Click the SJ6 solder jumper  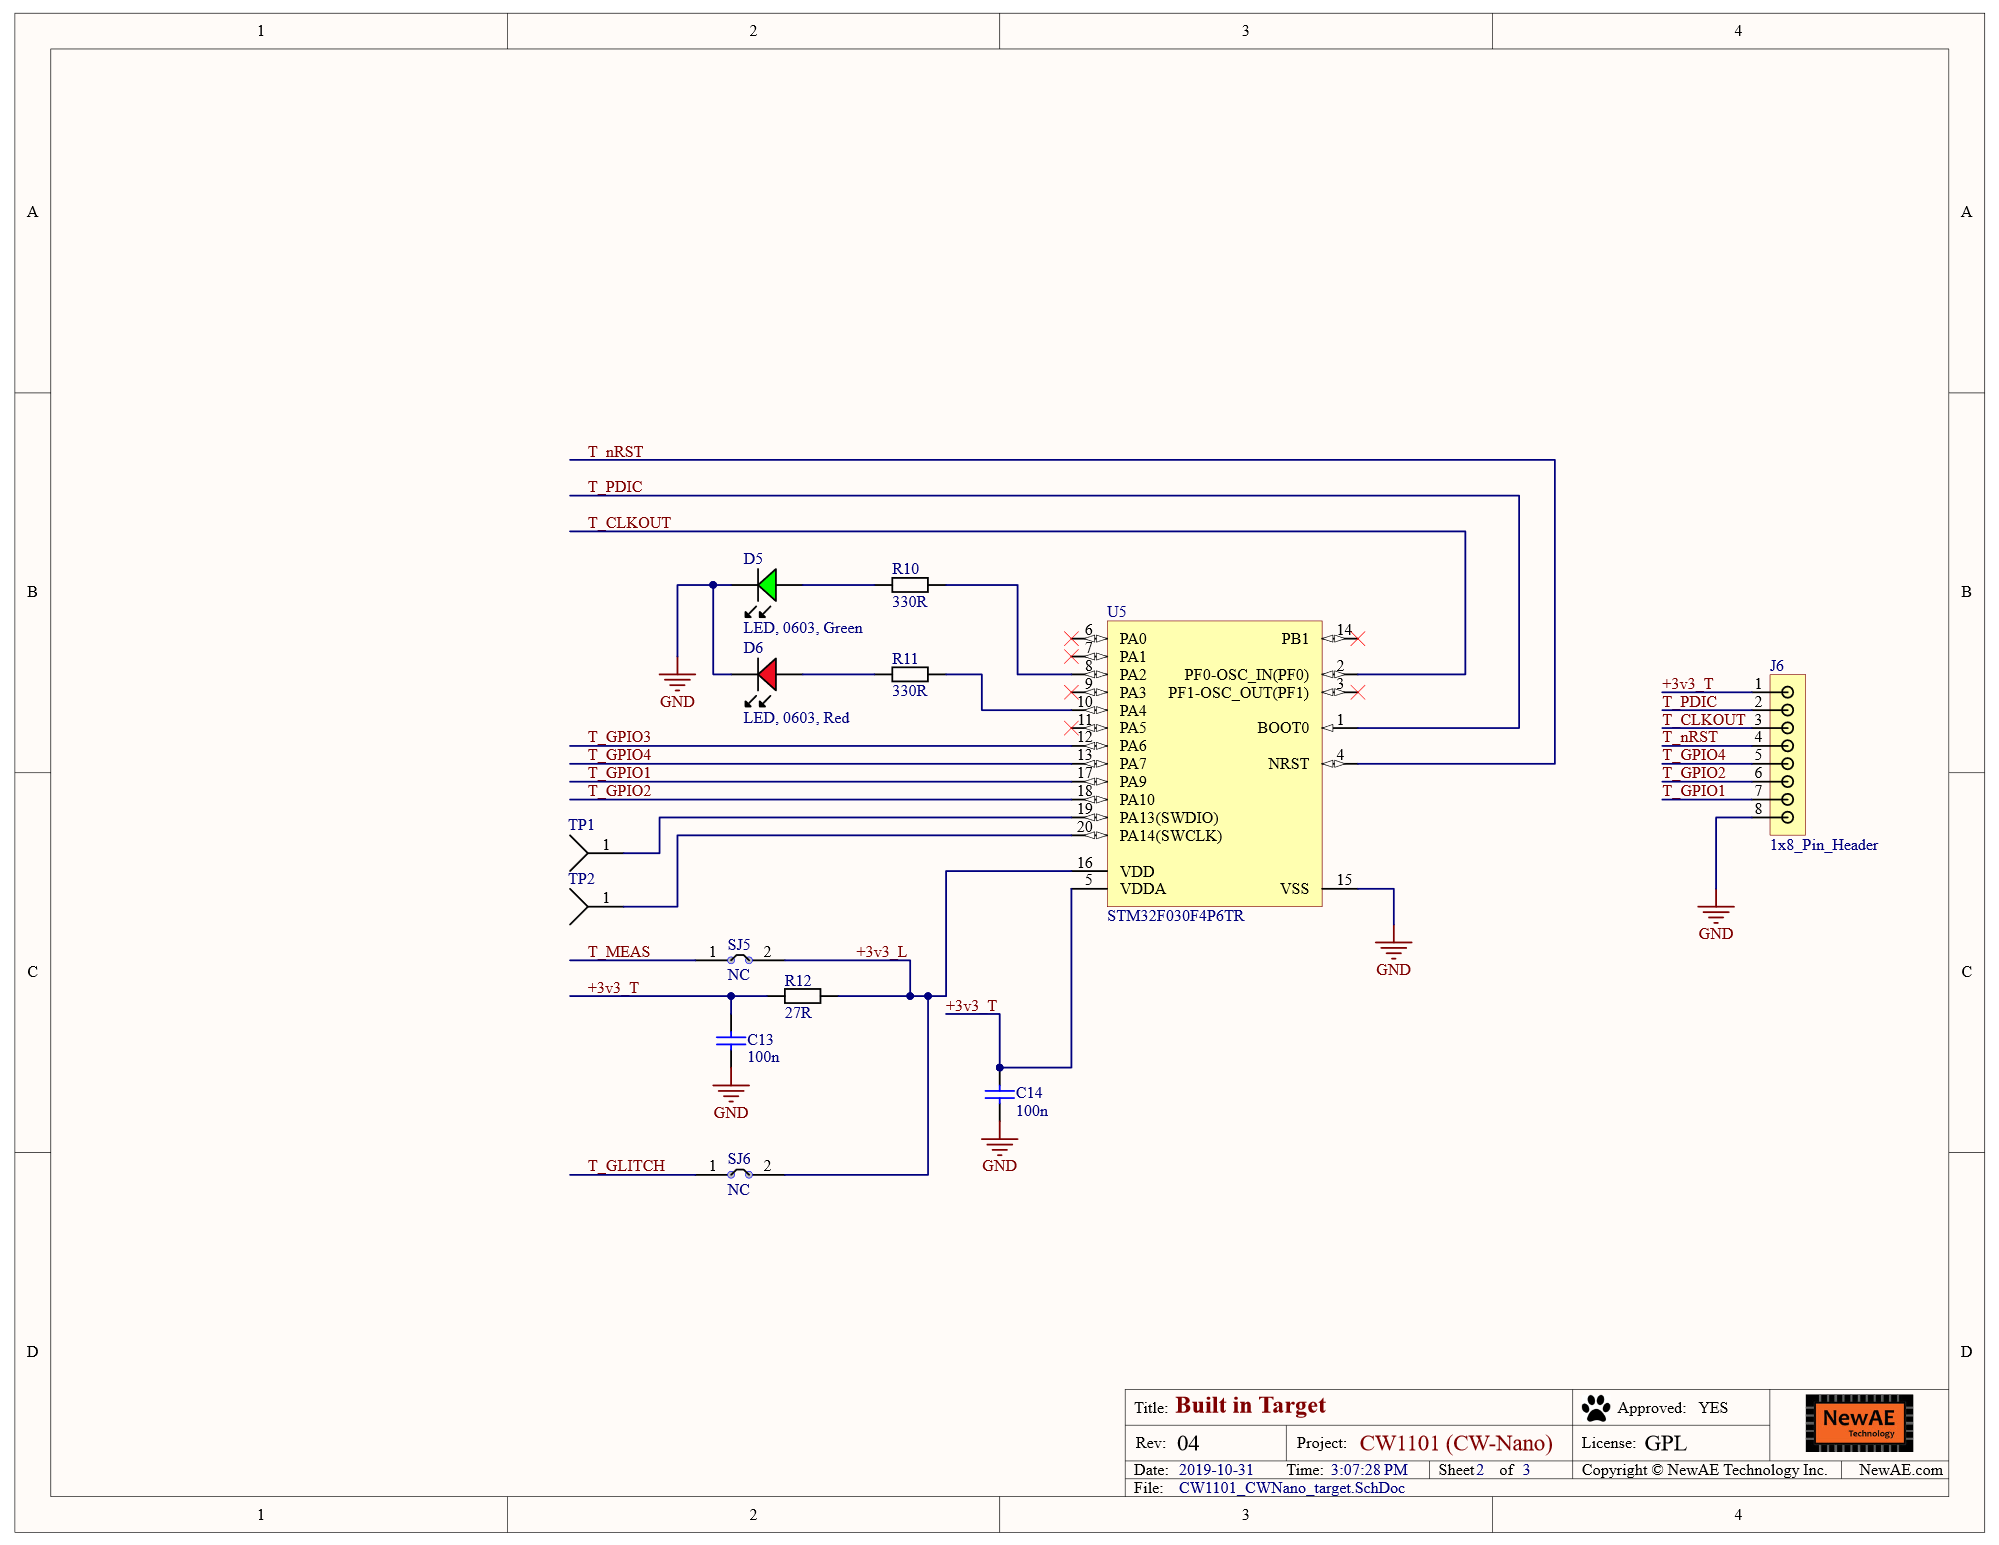pyautogui.click(x=739, y=1174)
